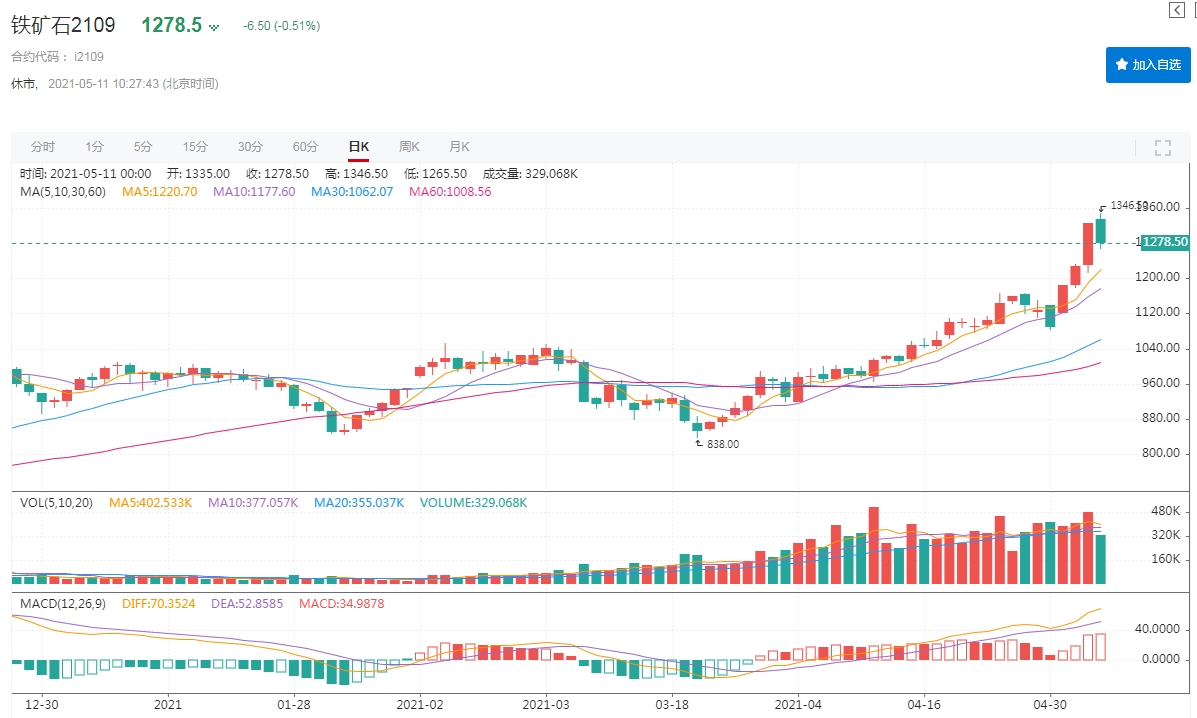This screenshot has width=1197, height=718.
Task: Click the MACD(12,26,9) indicator label
Action: click(63, 604)
